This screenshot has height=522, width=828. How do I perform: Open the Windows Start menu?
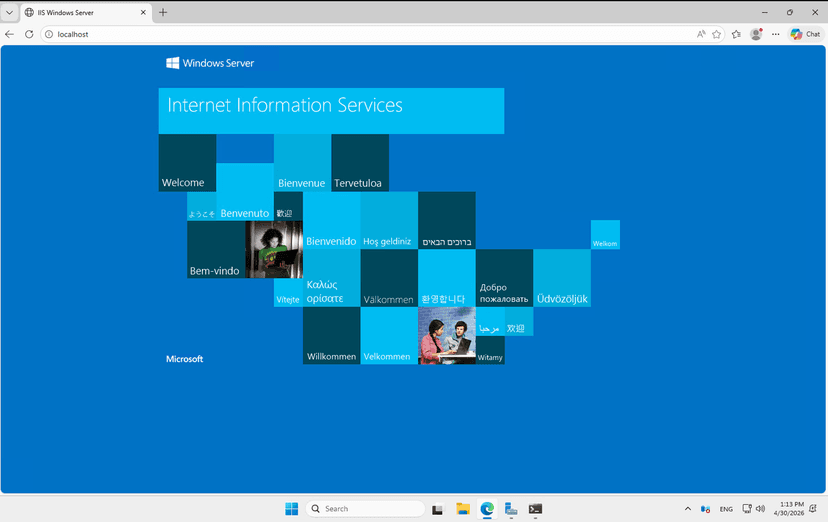click(291, 509)
